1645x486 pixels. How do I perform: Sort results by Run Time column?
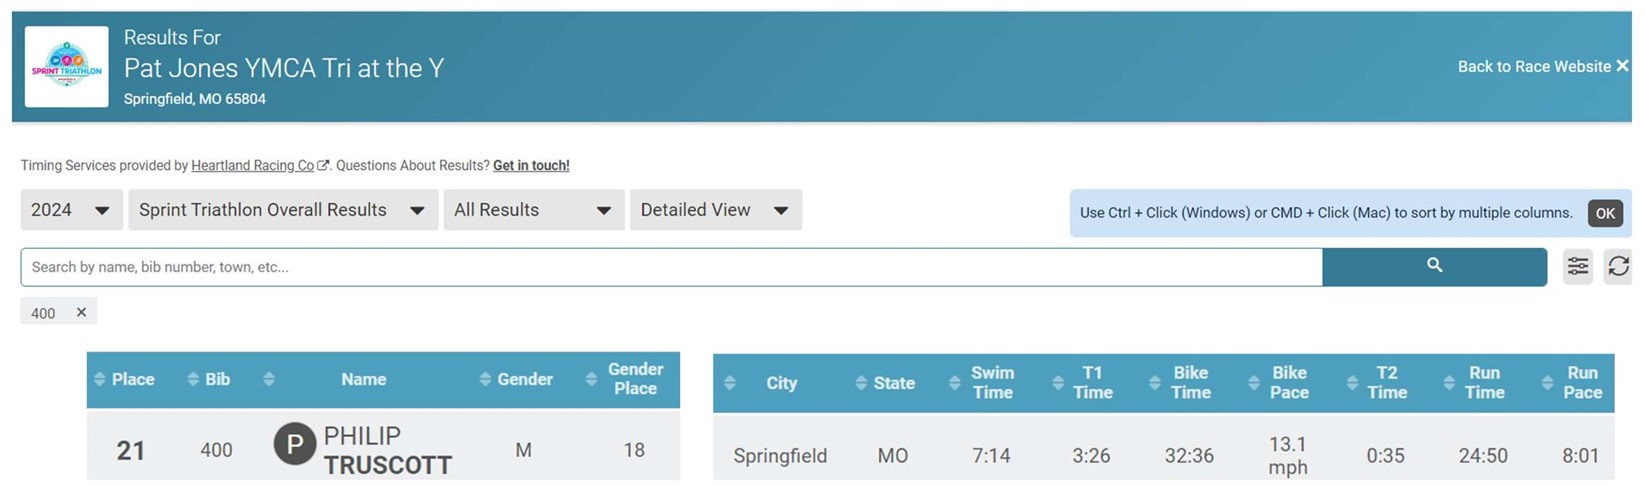coord(1475,383)
